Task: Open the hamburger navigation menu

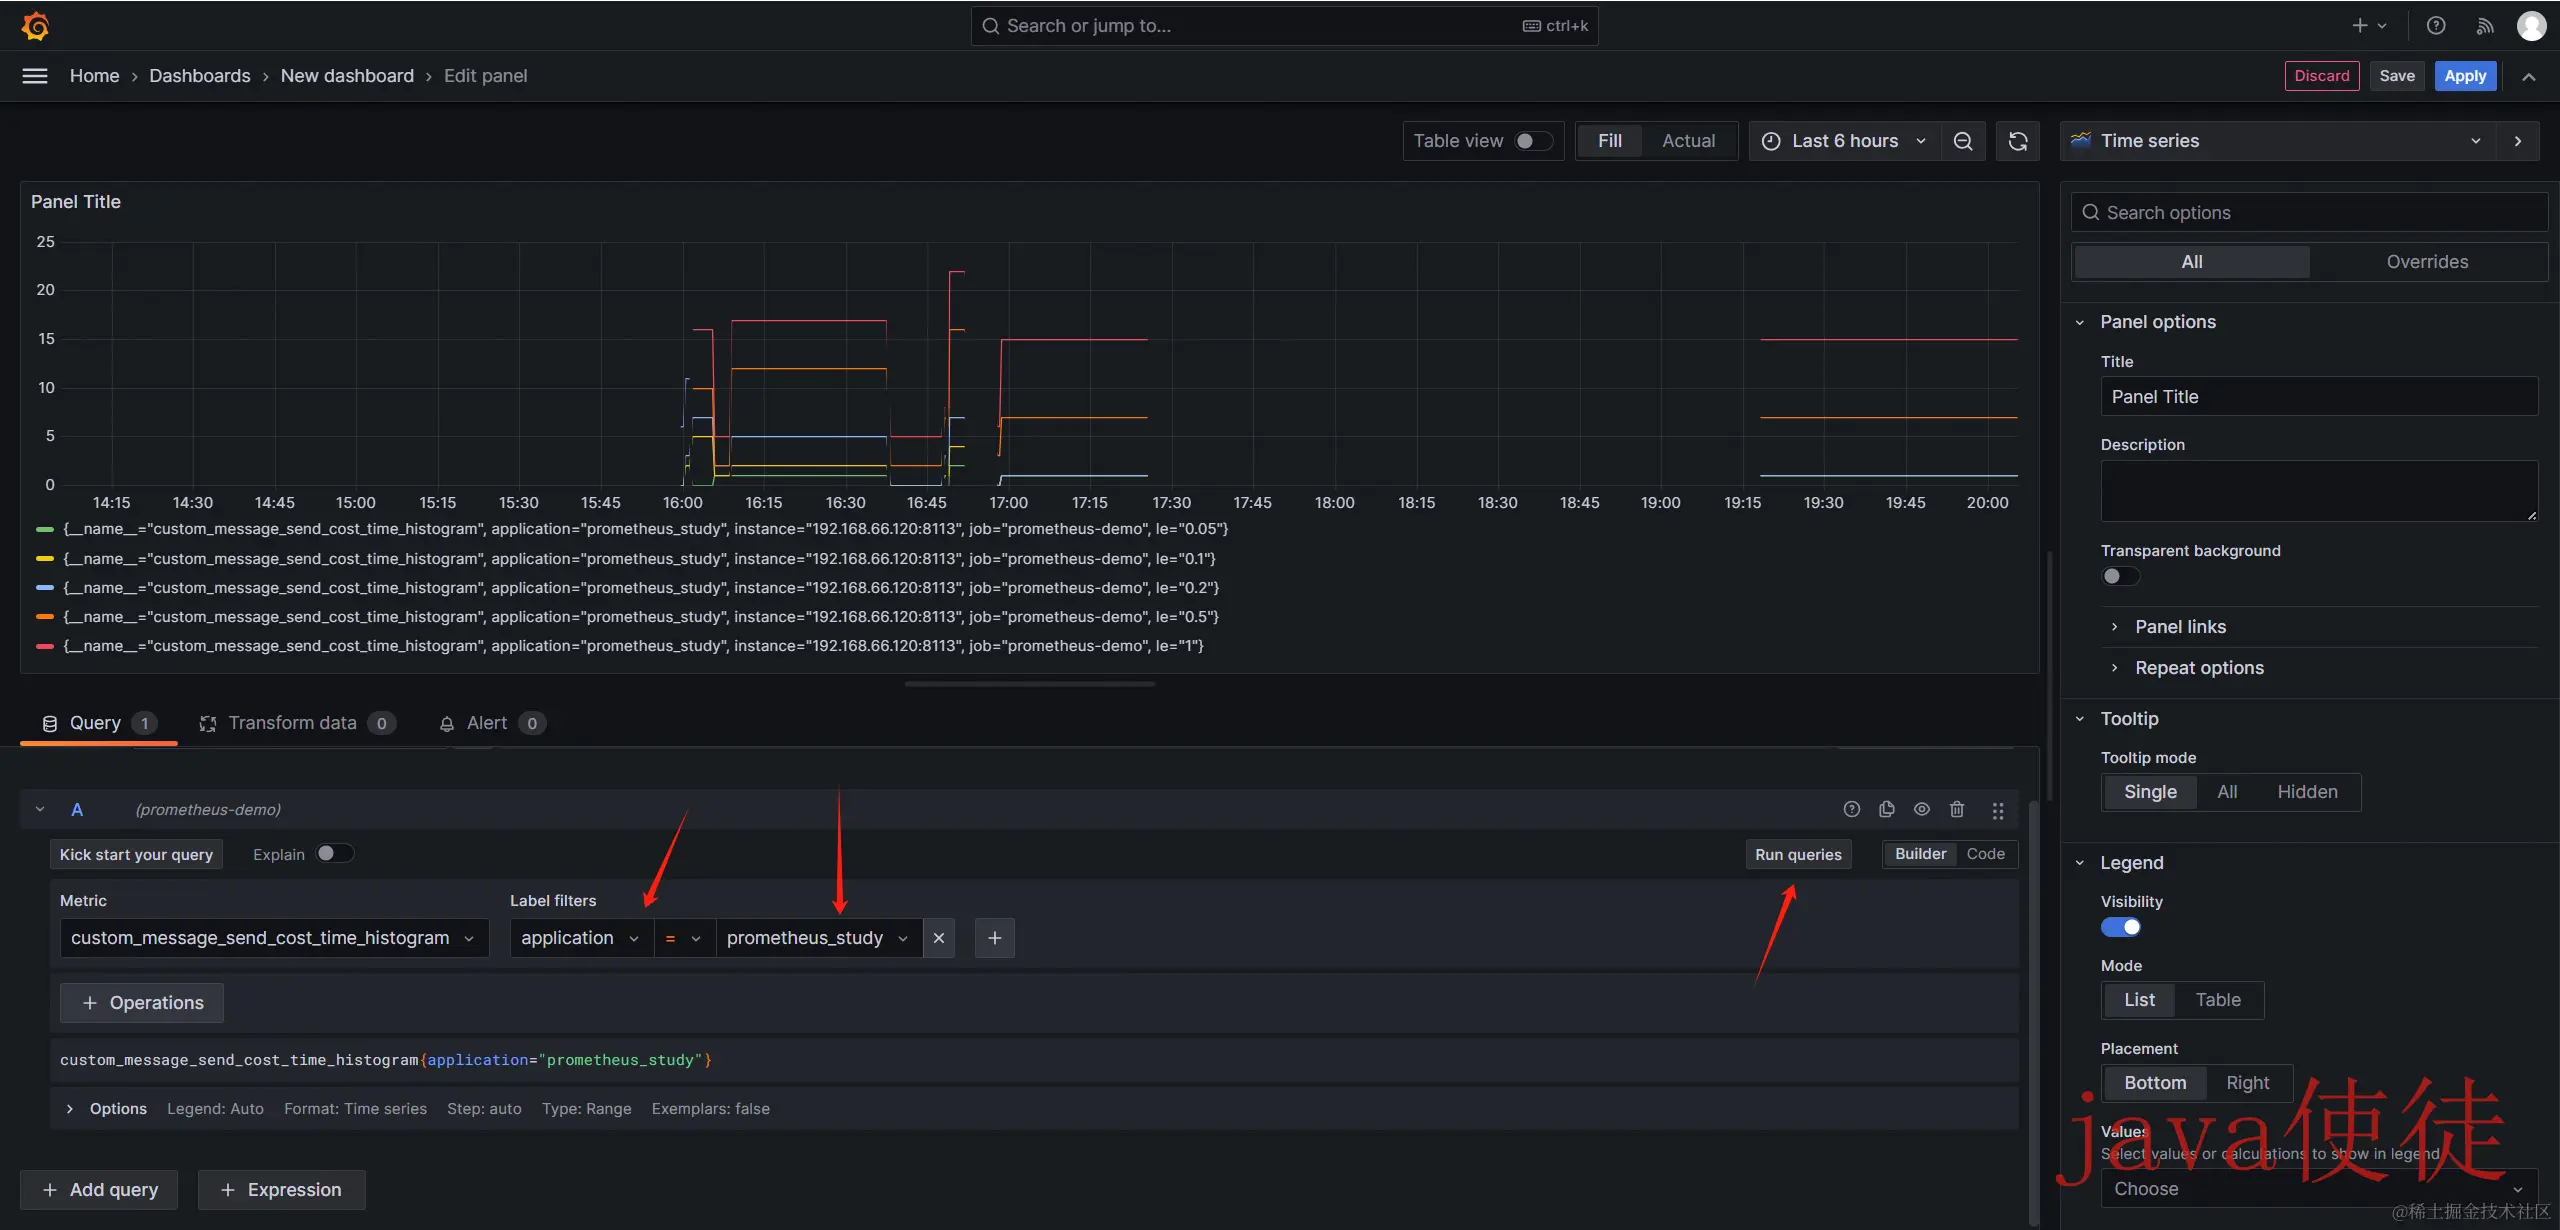Action: pos(35,76)
